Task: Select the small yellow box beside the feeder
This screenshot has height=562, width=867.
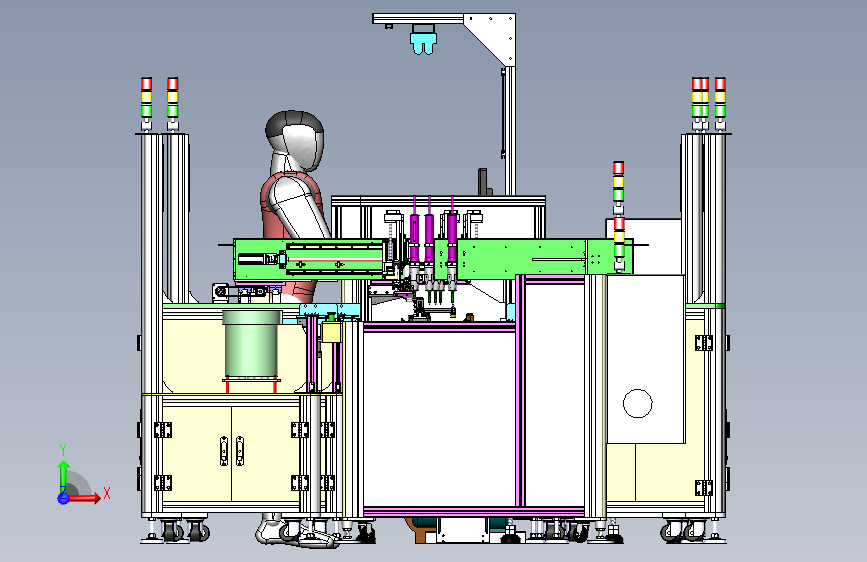Action: [x=331, y=332]
